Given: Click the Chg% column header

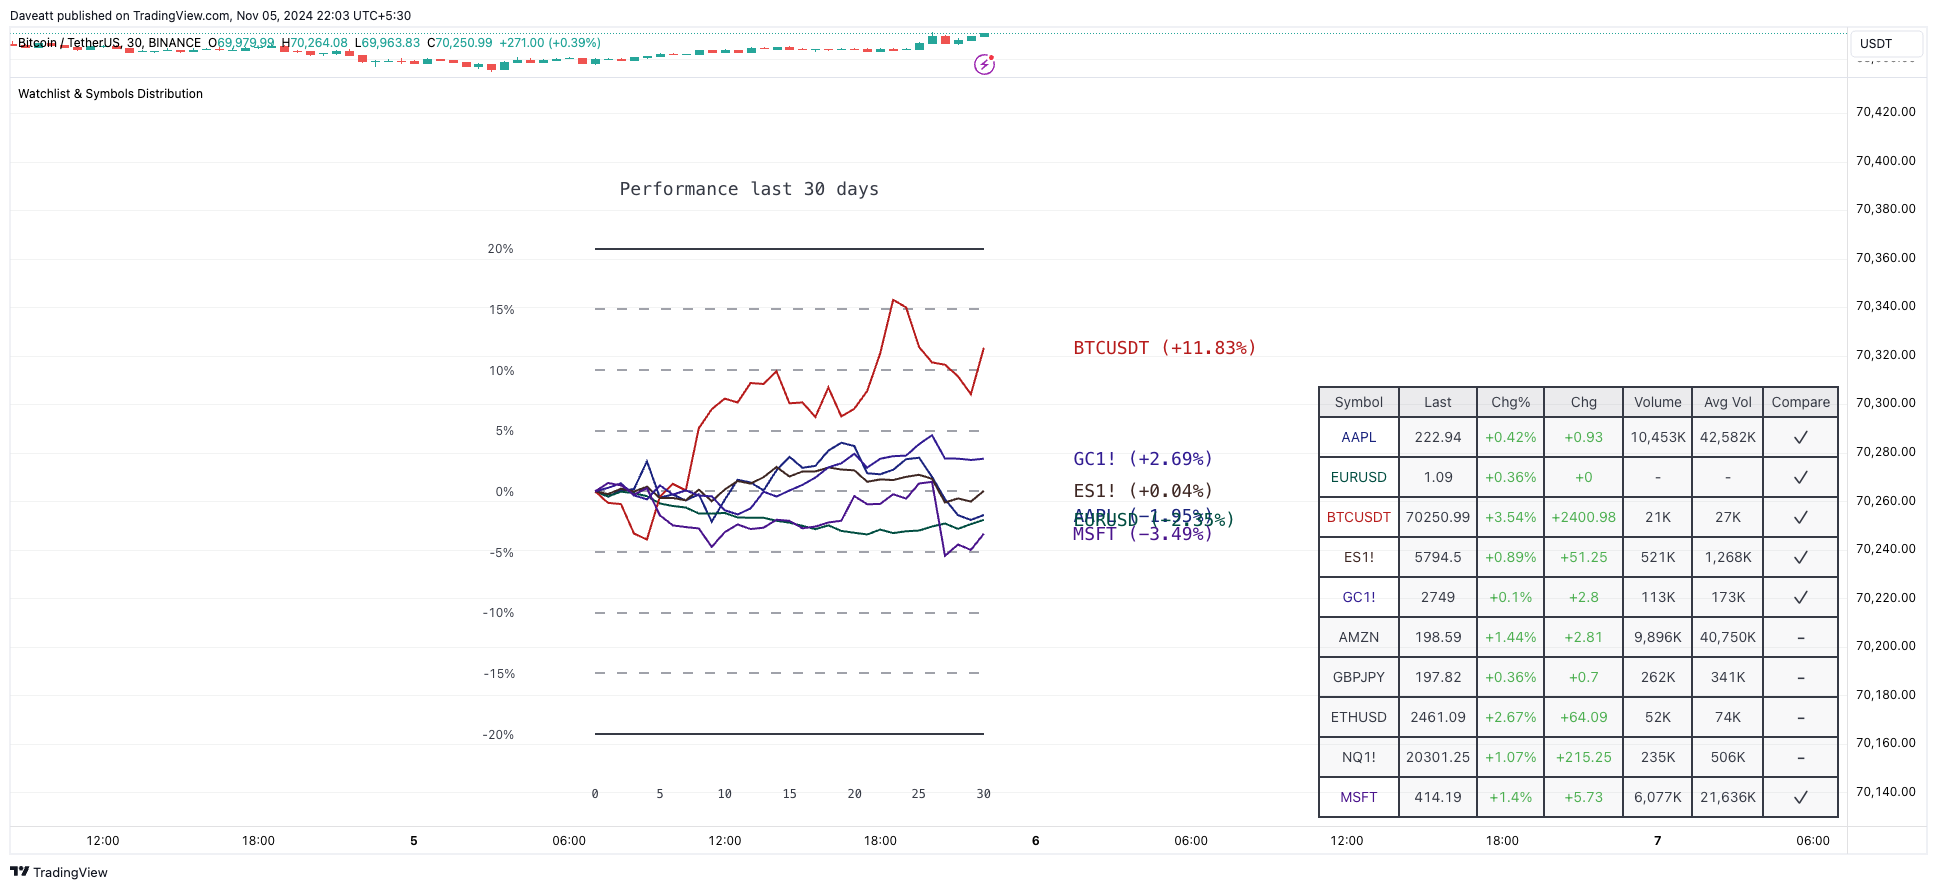Looking at the screenshot, I should [x=1511, y=402].
